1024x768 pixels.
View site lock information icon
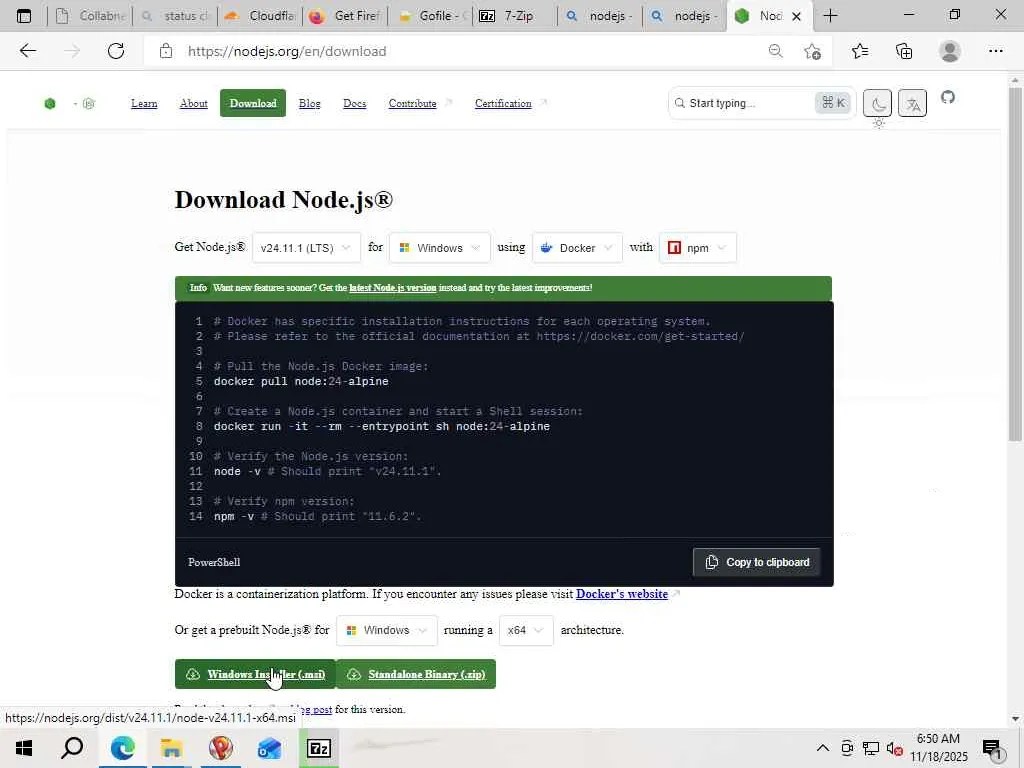pyautogui.click(x=166, y=51)
